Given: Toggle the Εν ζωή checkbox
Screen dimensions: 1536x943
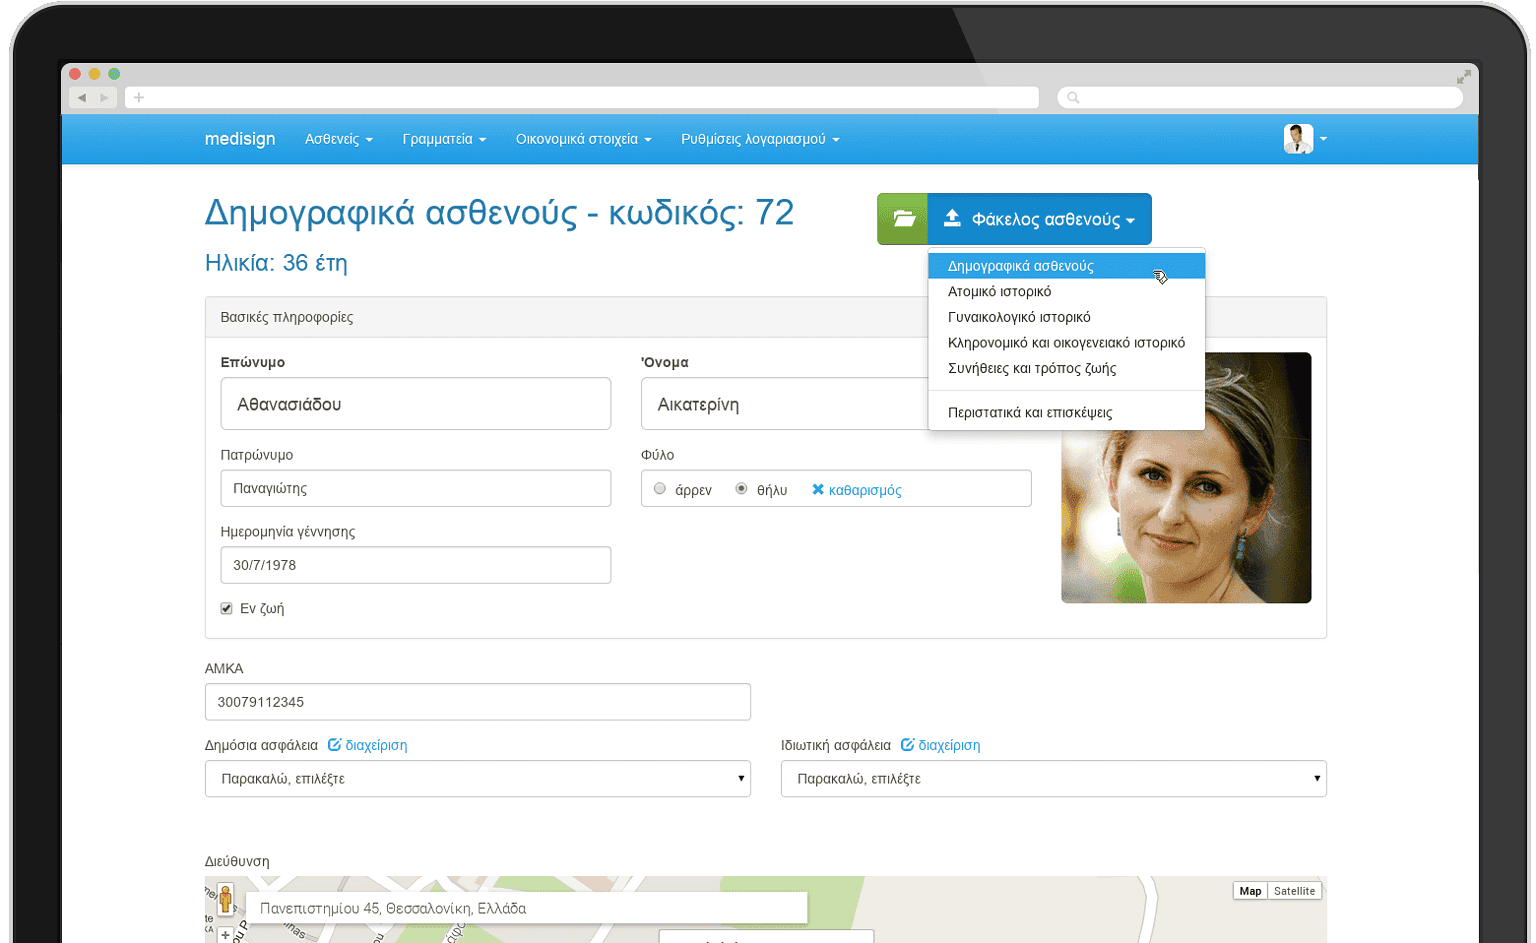Looking at the screenshot, I should pos(227,608).
